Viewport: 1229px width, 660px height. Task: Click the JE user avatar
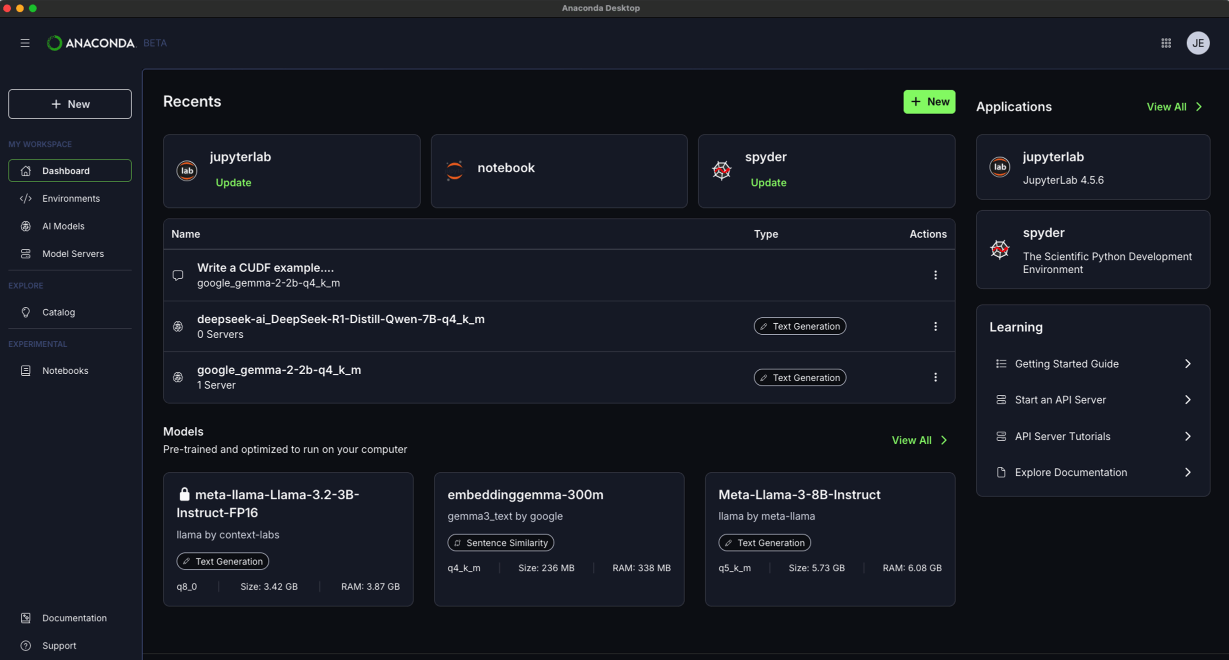pos(1198,43)
